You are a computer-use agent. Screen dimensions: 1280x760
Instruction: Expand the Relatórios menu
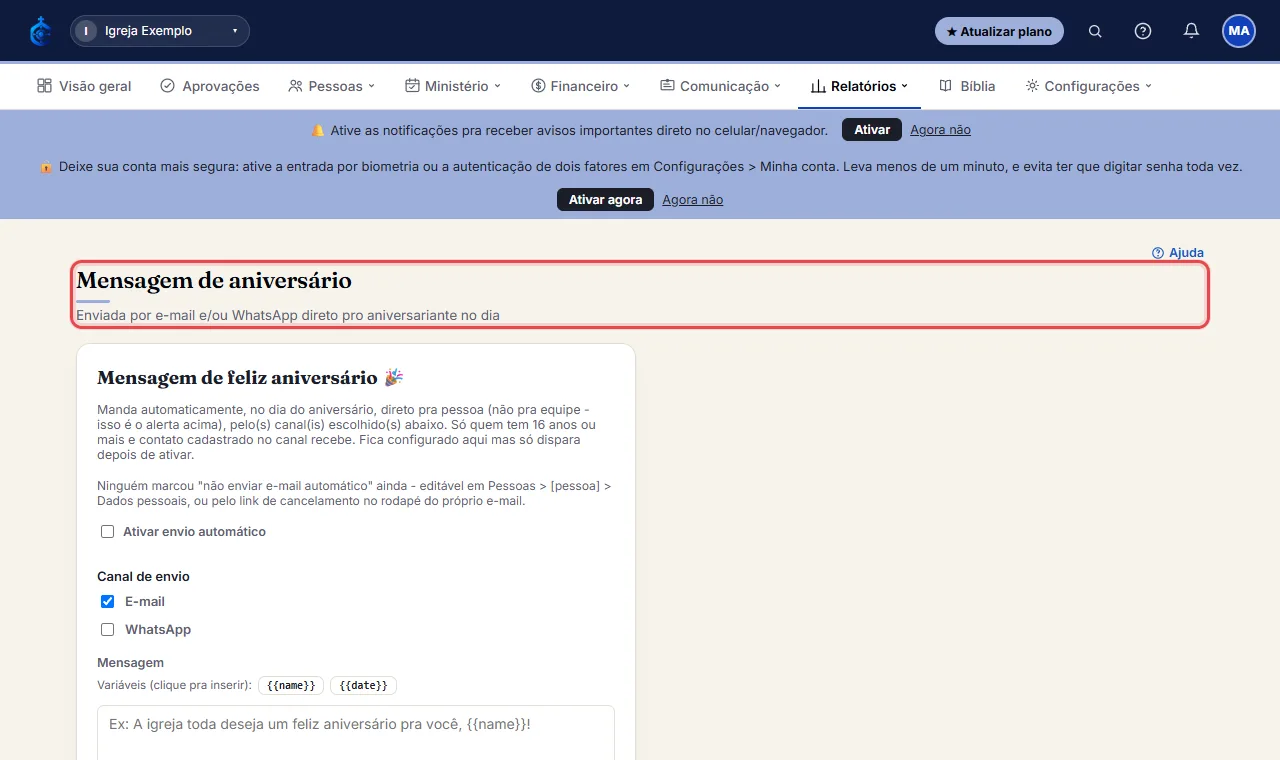[x=859, y=86]
